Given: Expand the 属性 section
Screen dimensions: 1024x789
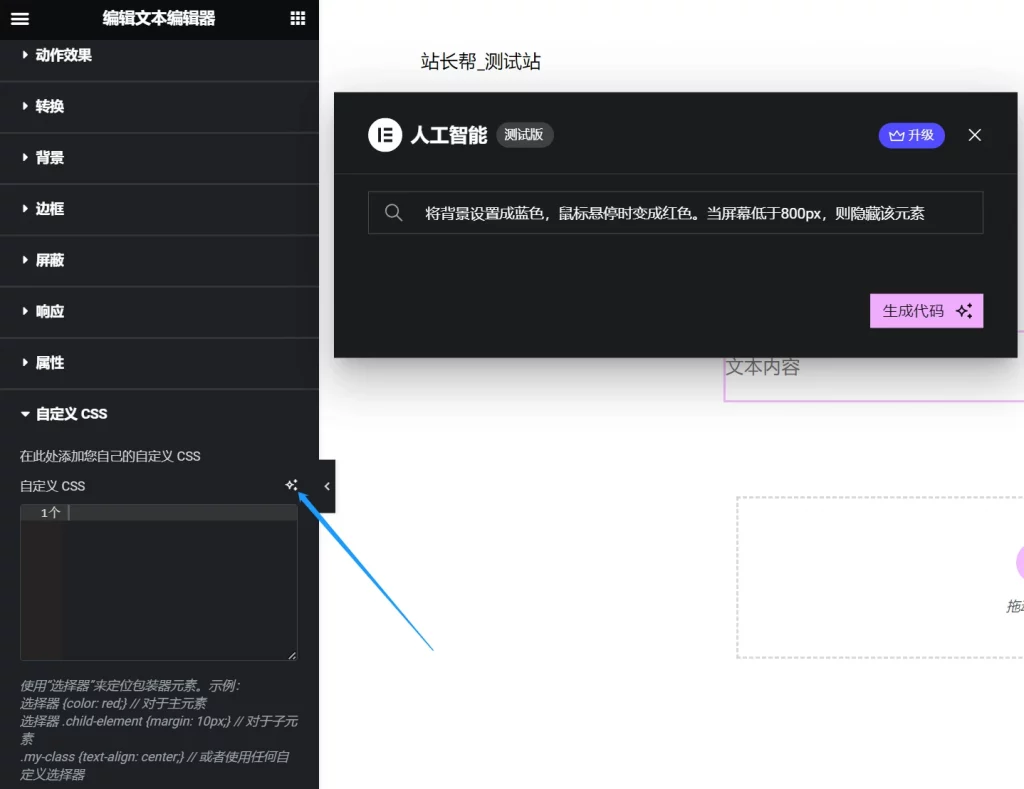Looking at the screenshot, I should point(50,362).
